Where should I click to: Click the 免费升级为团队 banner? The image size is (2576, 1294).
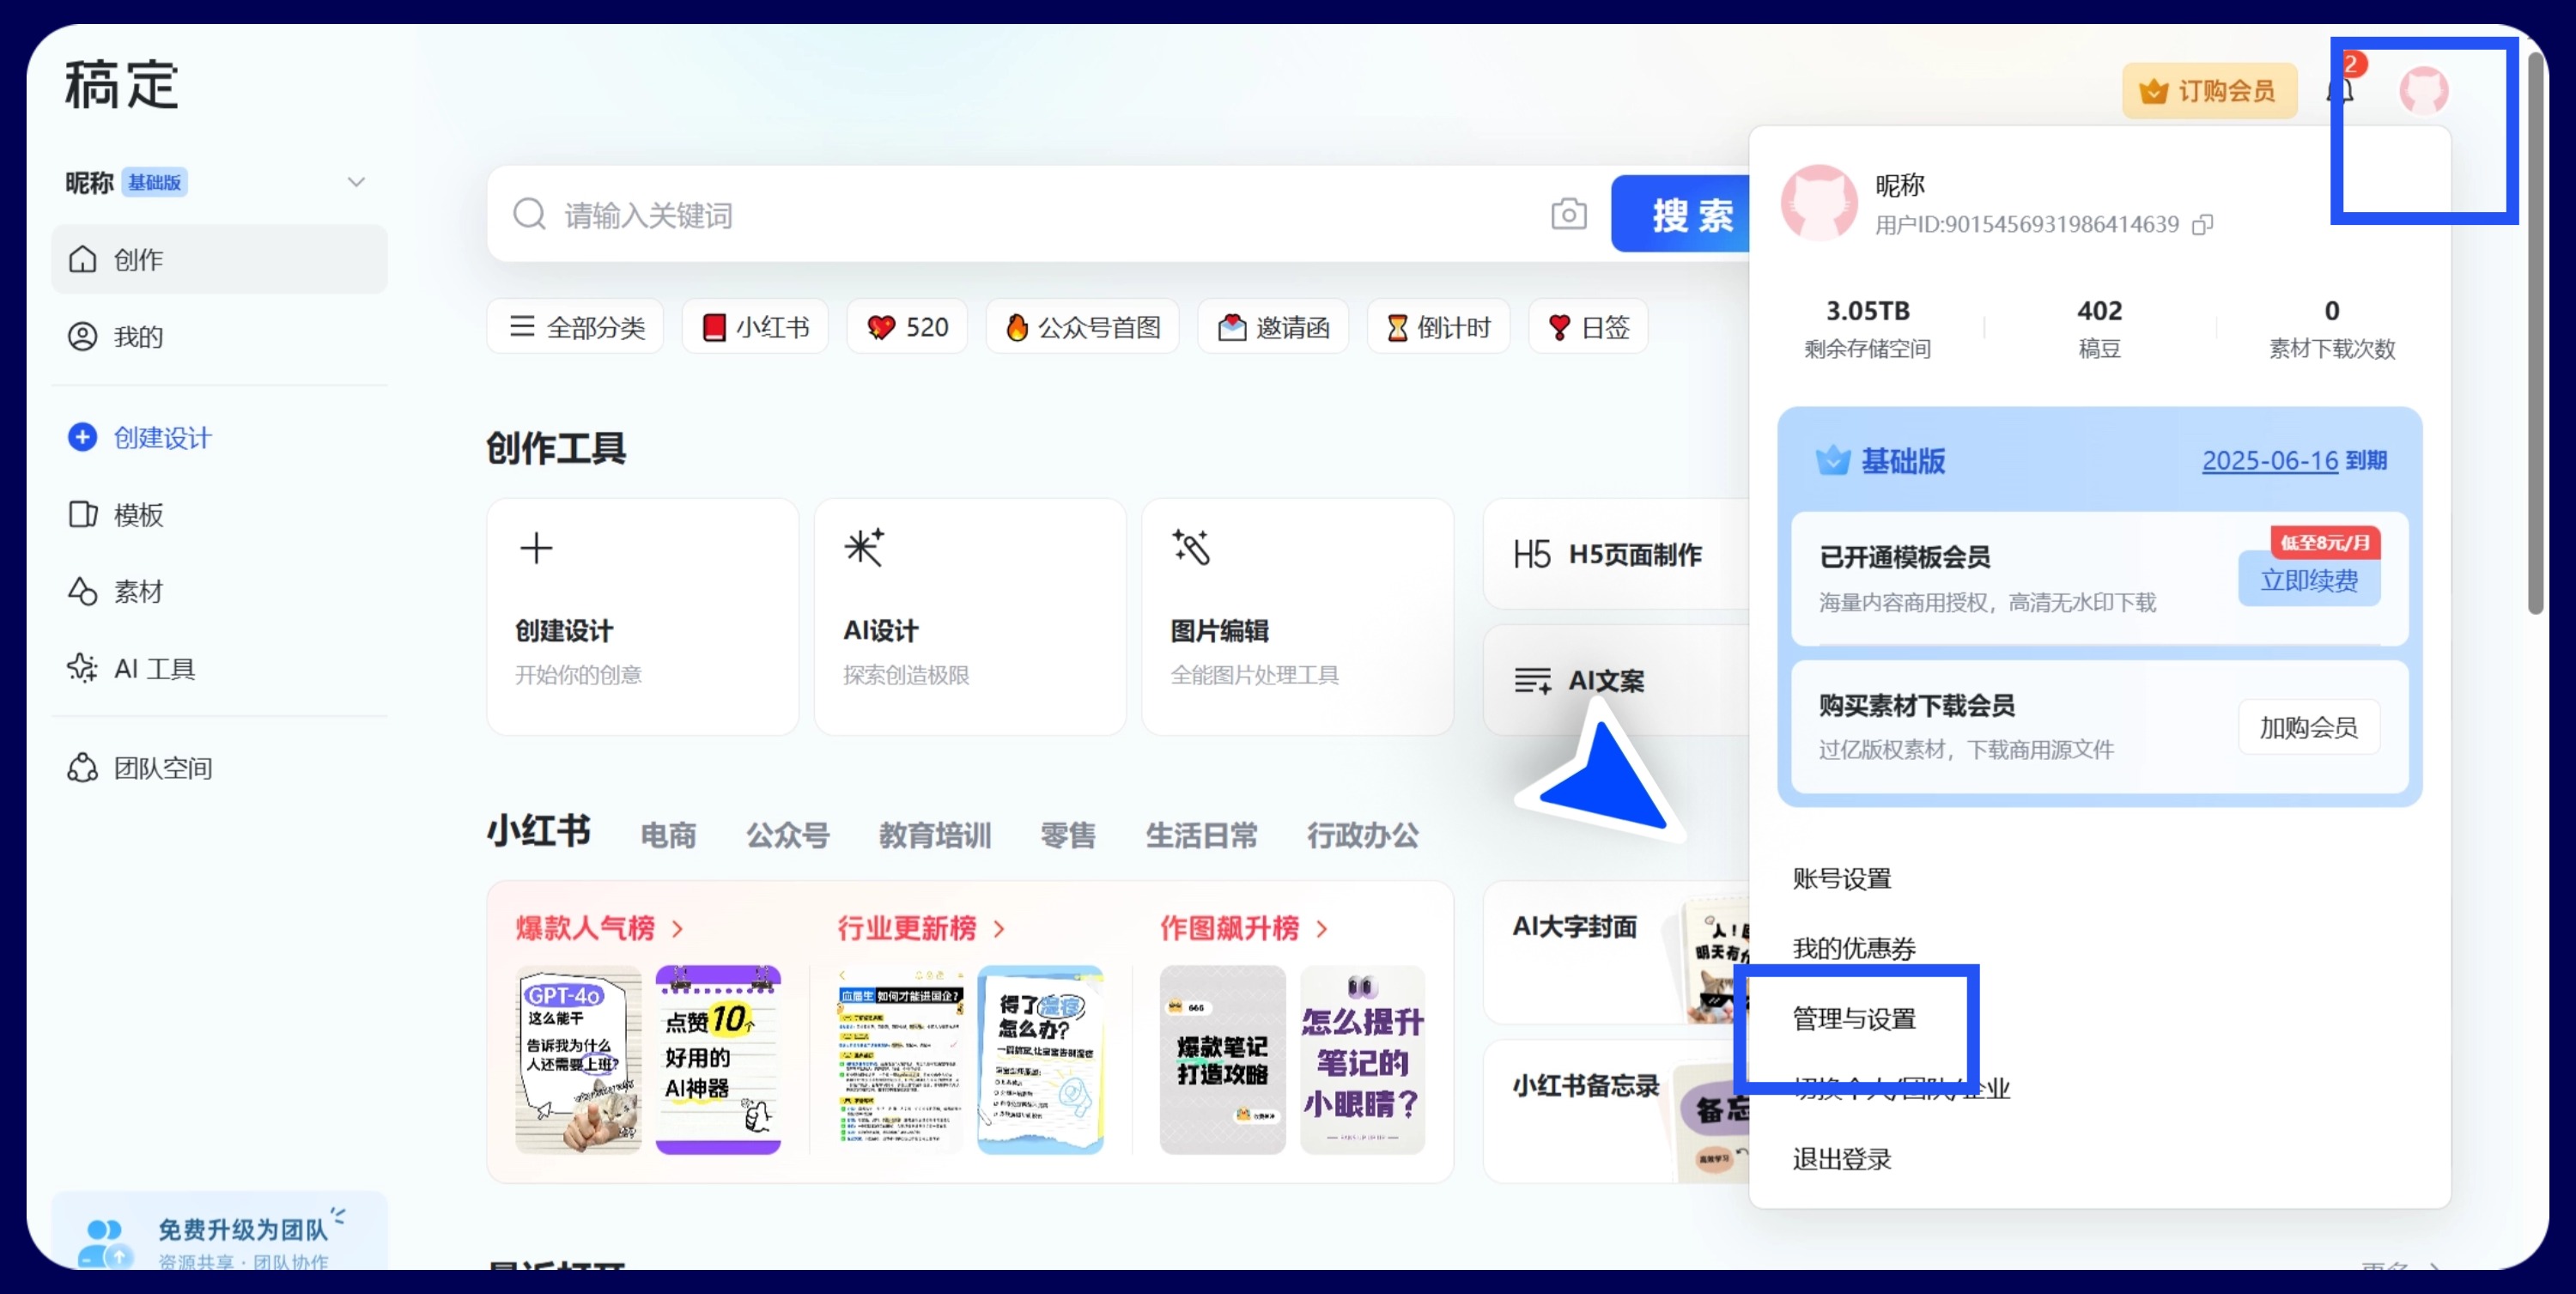219,1231
